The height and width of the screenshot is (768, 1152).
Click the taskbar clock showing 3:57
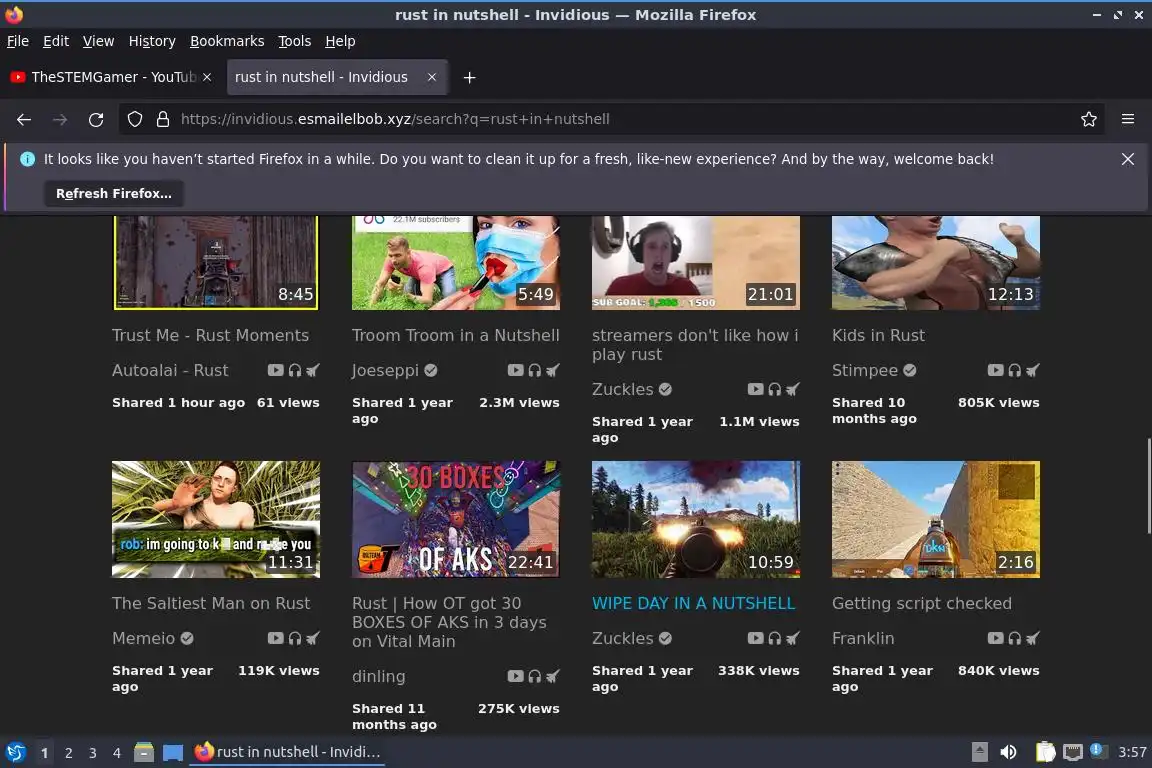pos(1131,752)
